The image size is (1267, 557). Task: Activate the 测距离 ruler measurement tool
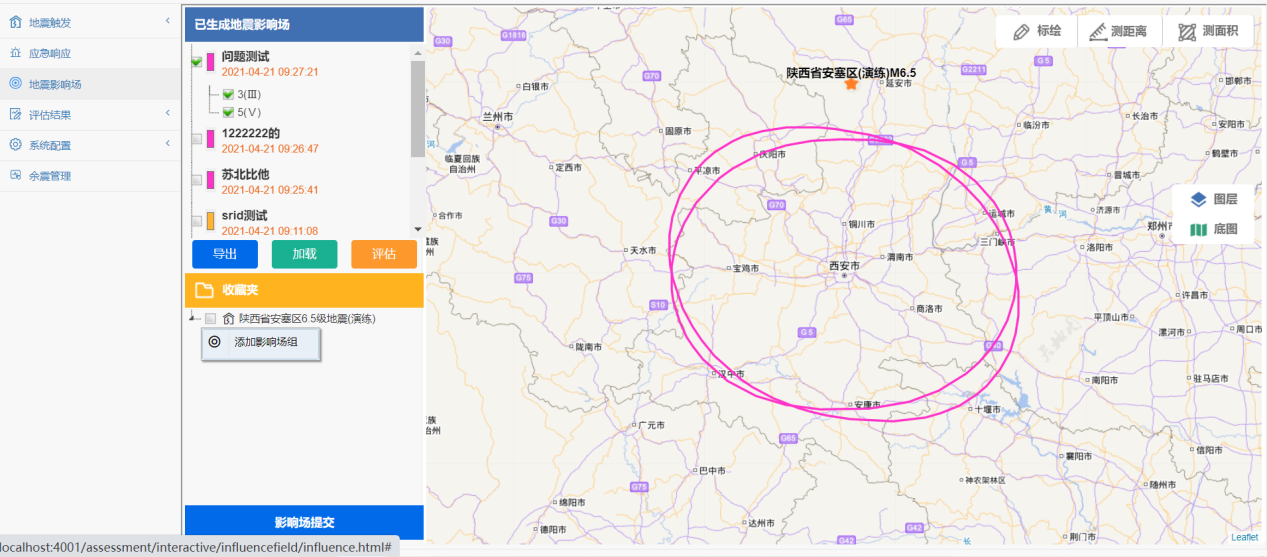click(x=1119, y=31)
